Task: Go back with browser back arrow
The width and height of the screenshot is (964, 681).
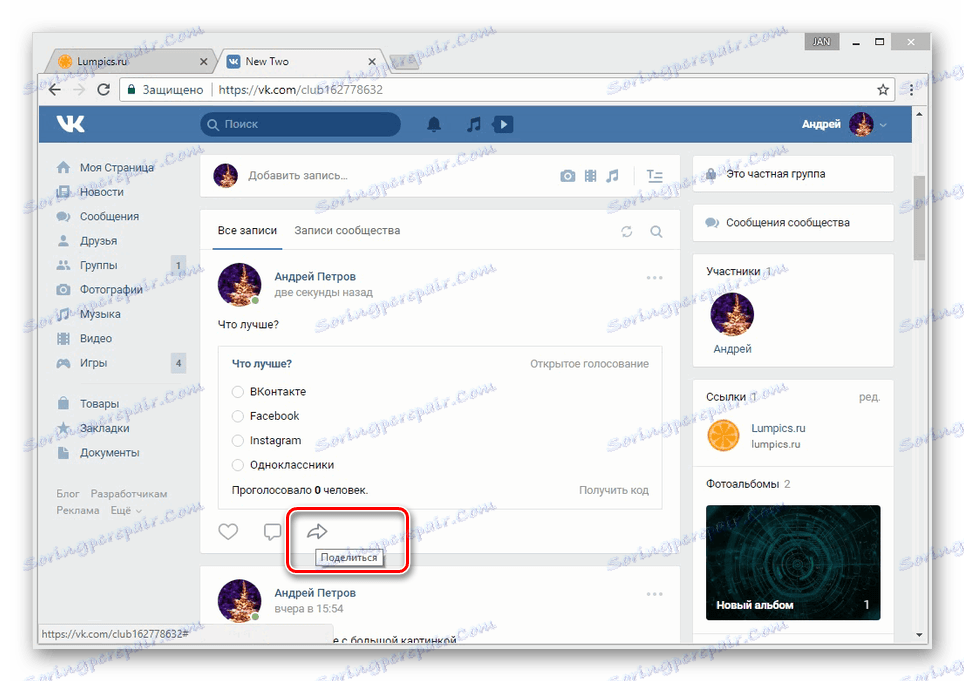Action: pyautogui.click(x=55, y=90)
